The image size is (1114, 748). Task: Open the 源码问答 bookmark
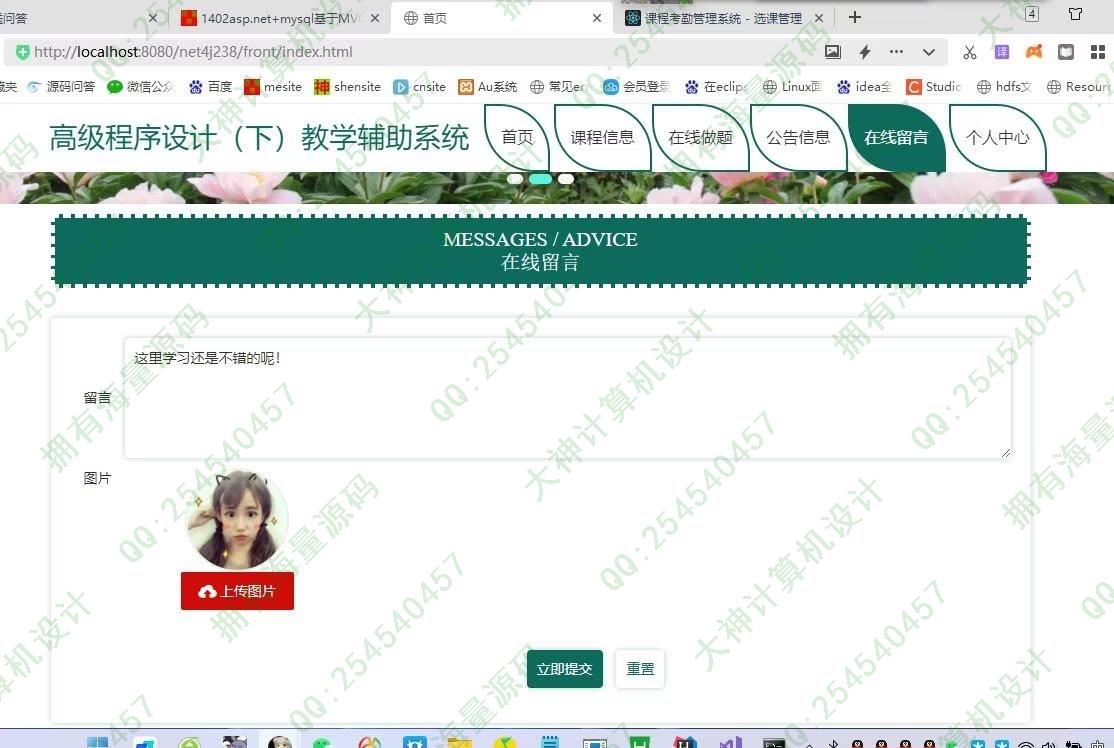[61, 87]
